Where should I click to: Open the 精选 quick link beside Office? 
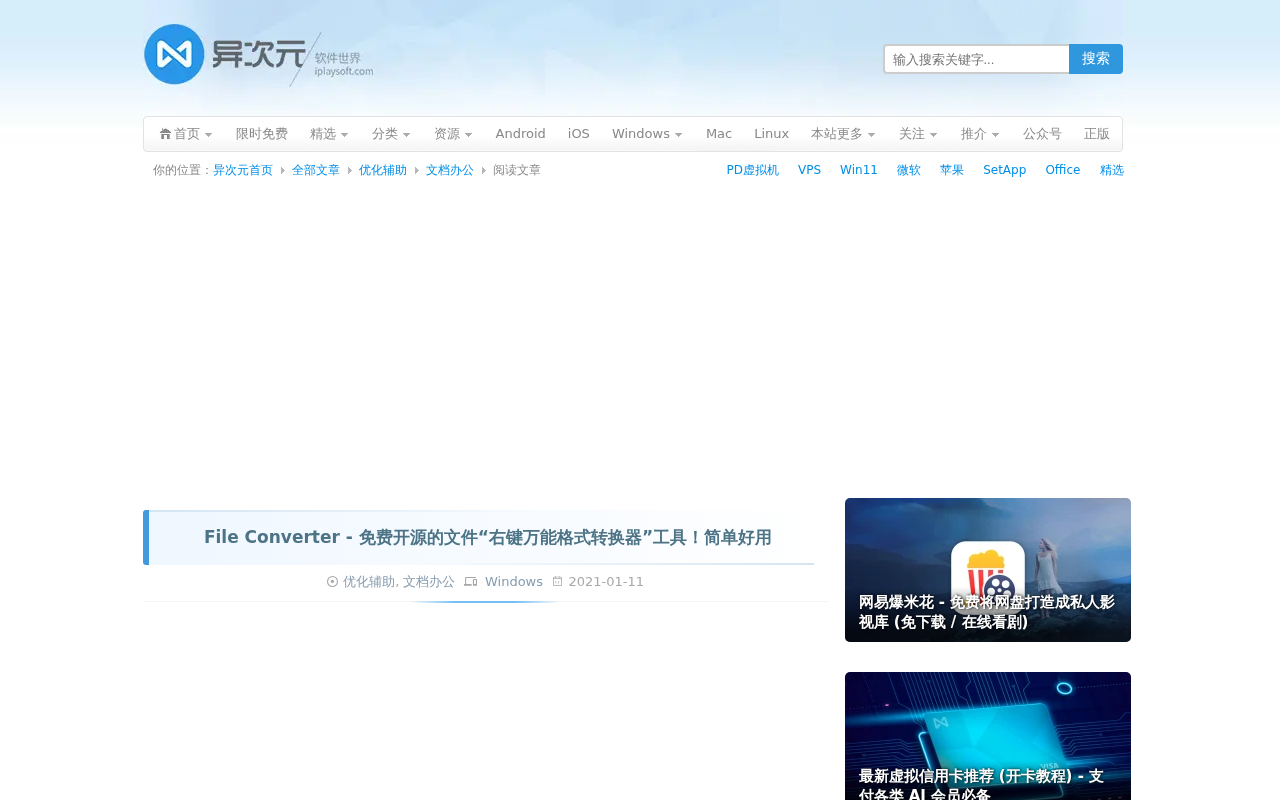[1112, 170]
